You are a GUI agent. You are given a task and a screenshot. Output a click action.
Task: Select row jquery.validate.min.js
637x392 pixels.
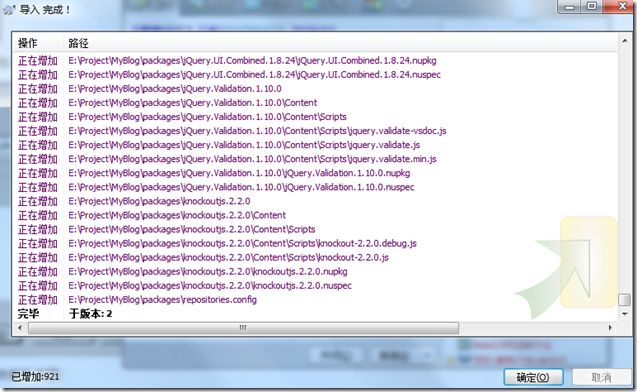316,159
